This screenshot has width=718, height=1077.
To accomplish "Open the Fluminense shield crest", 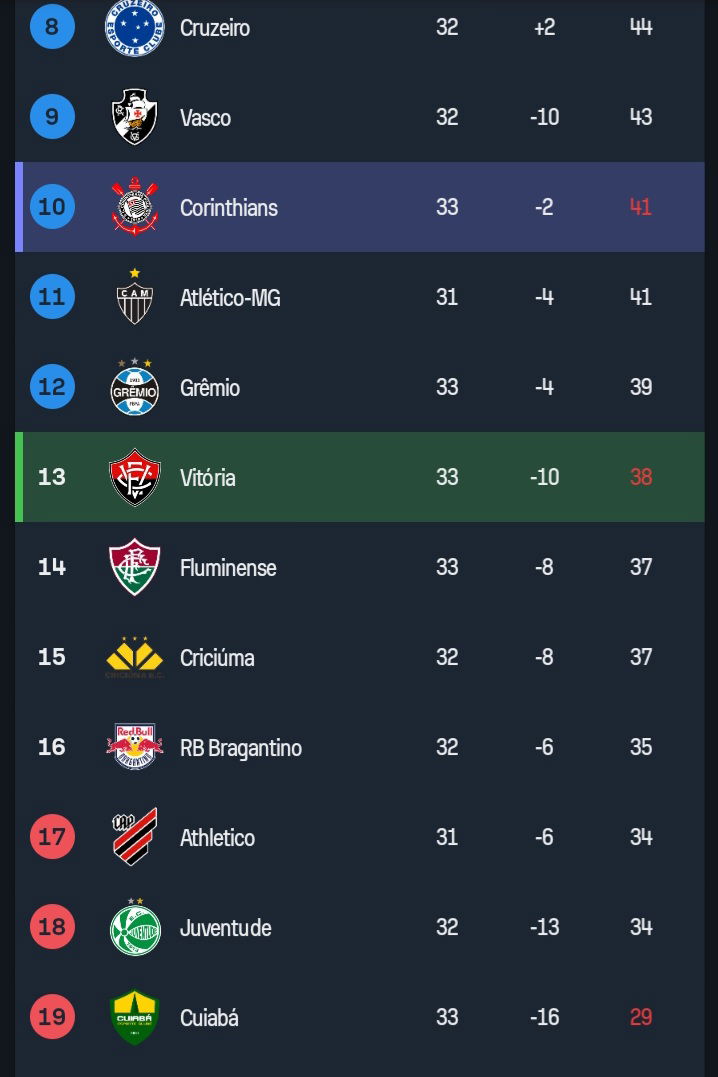I will click(135, 567).
